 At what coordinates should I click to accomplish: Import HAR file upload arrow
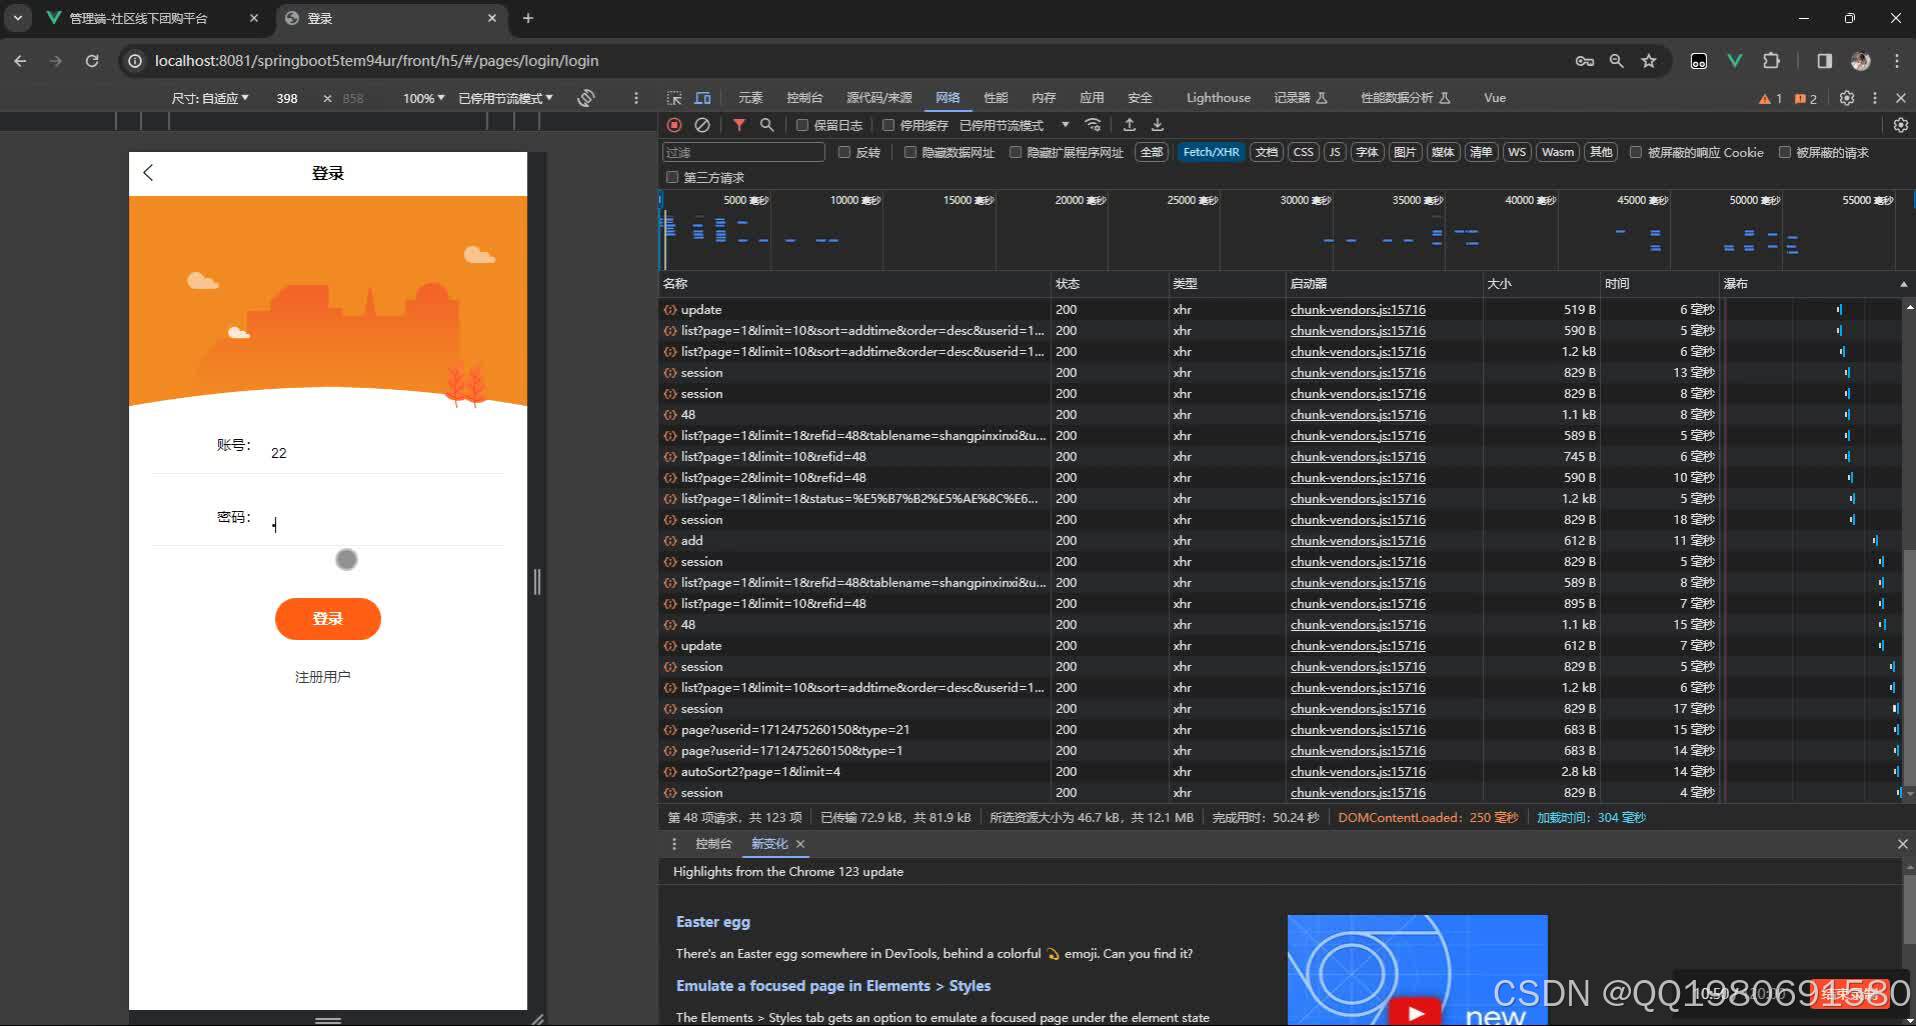[1129, 125]
